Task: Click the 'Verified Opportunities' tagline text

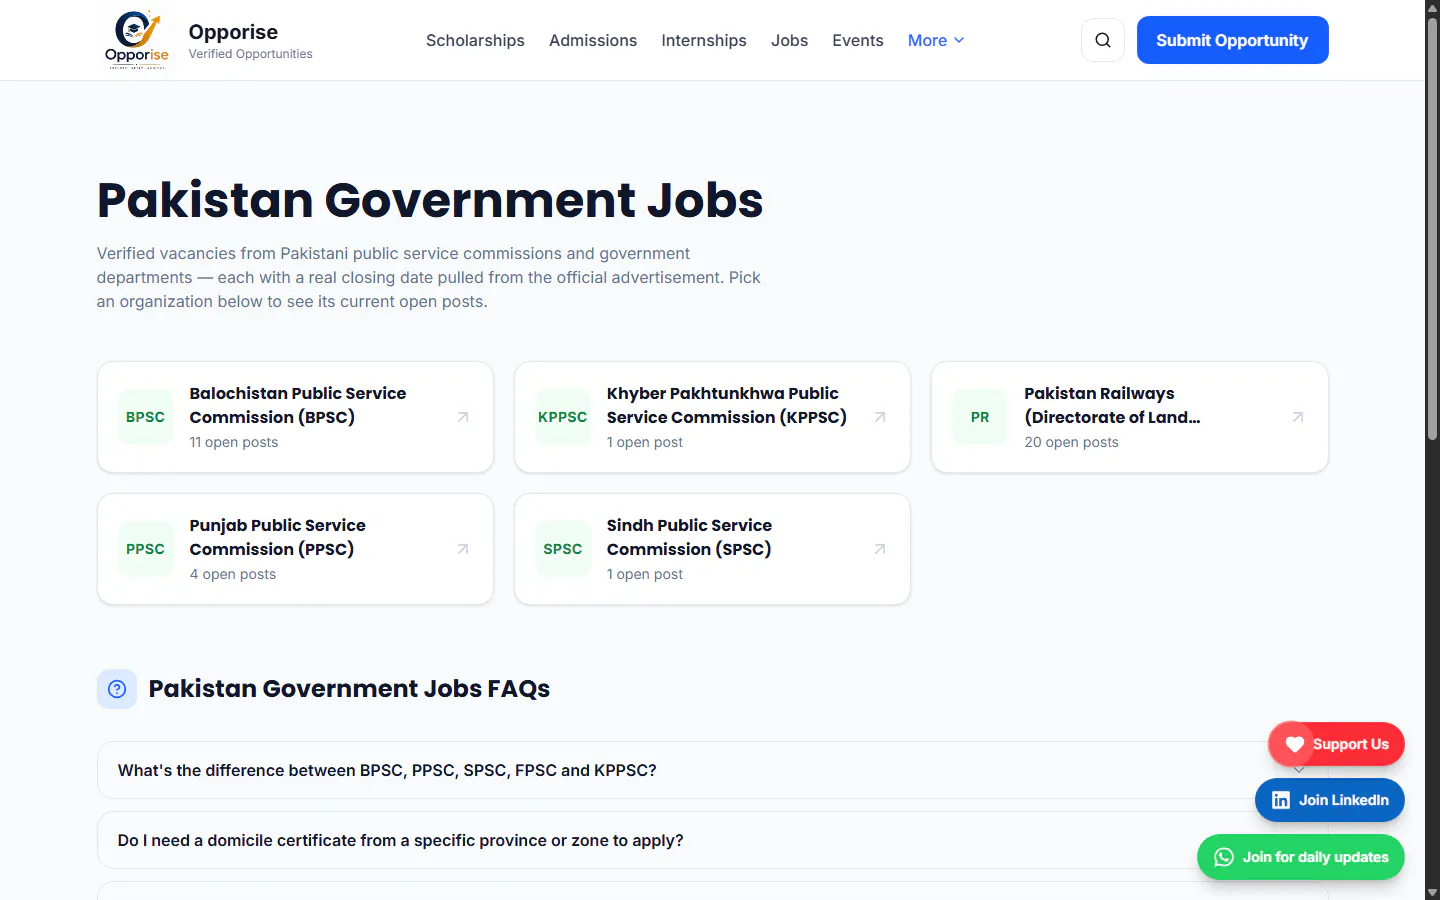Action: click(x=250, y=54)
